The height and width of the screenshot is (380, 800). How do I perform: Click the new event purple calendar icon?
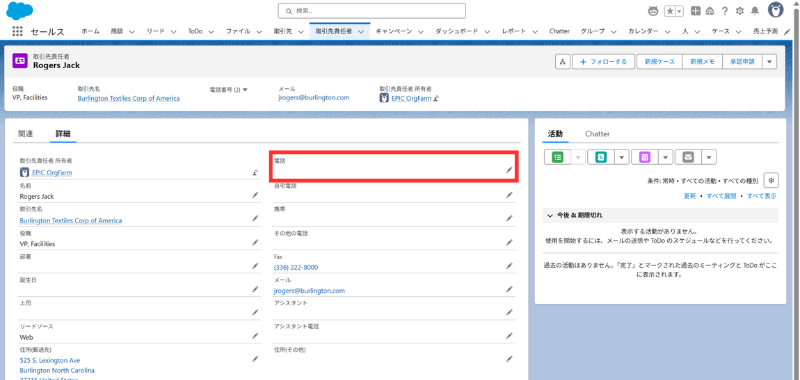644,157
